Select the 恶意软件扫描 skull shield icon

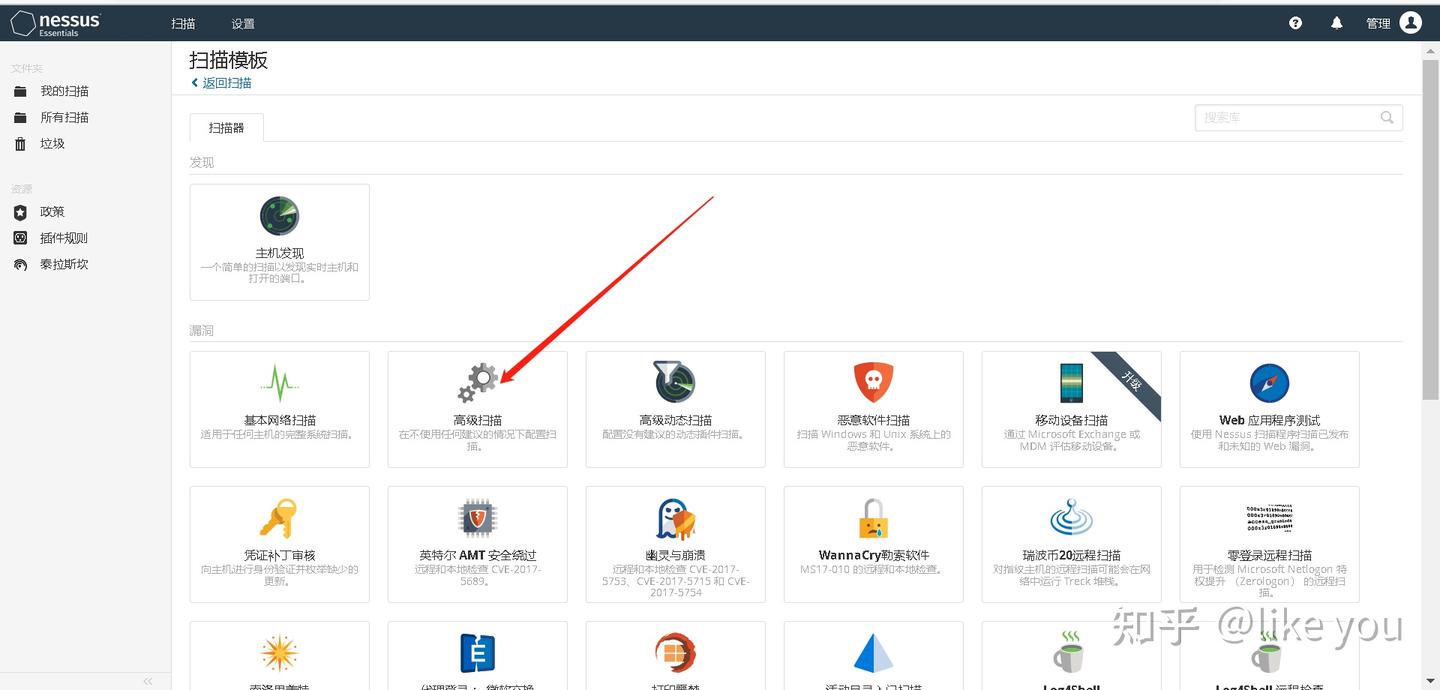(873, 383)
